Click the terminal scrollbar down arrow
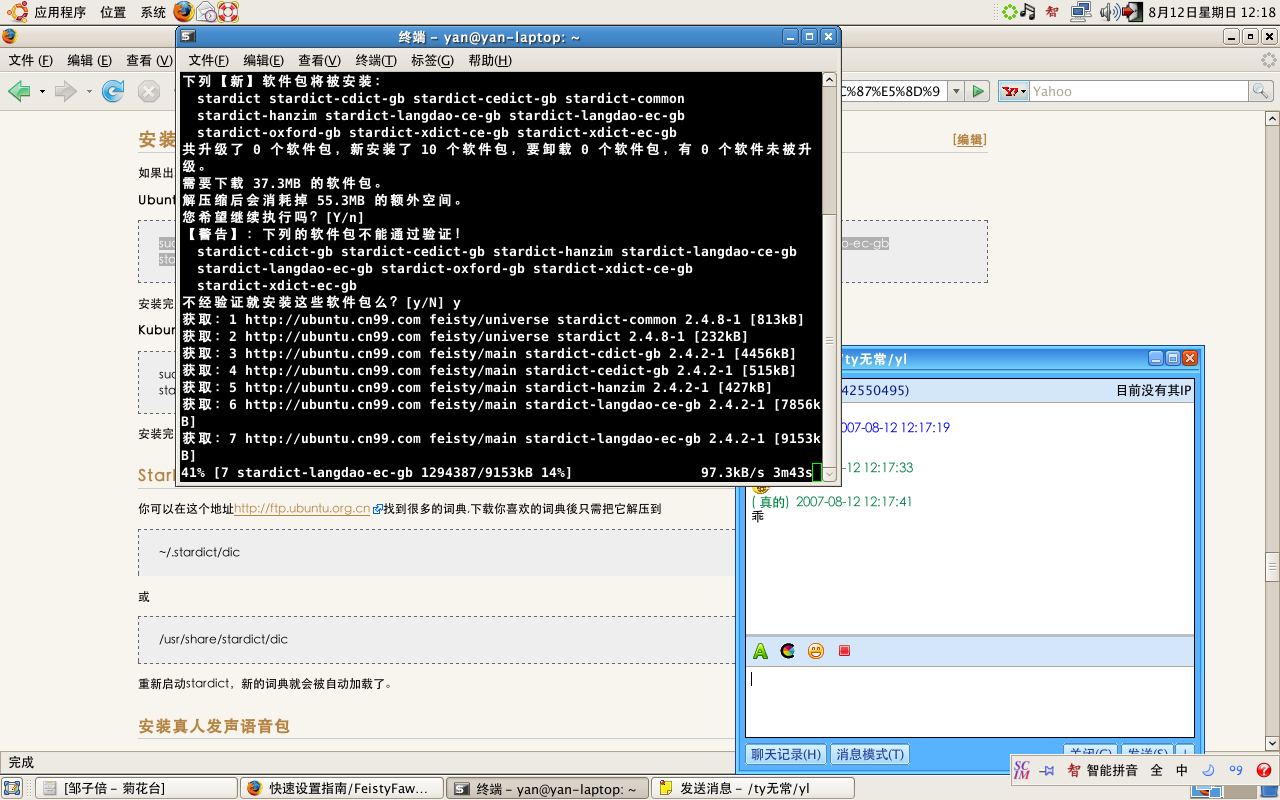Image resolution: width=1280 pixels, height=800 pixels. [x=829, y=473]
